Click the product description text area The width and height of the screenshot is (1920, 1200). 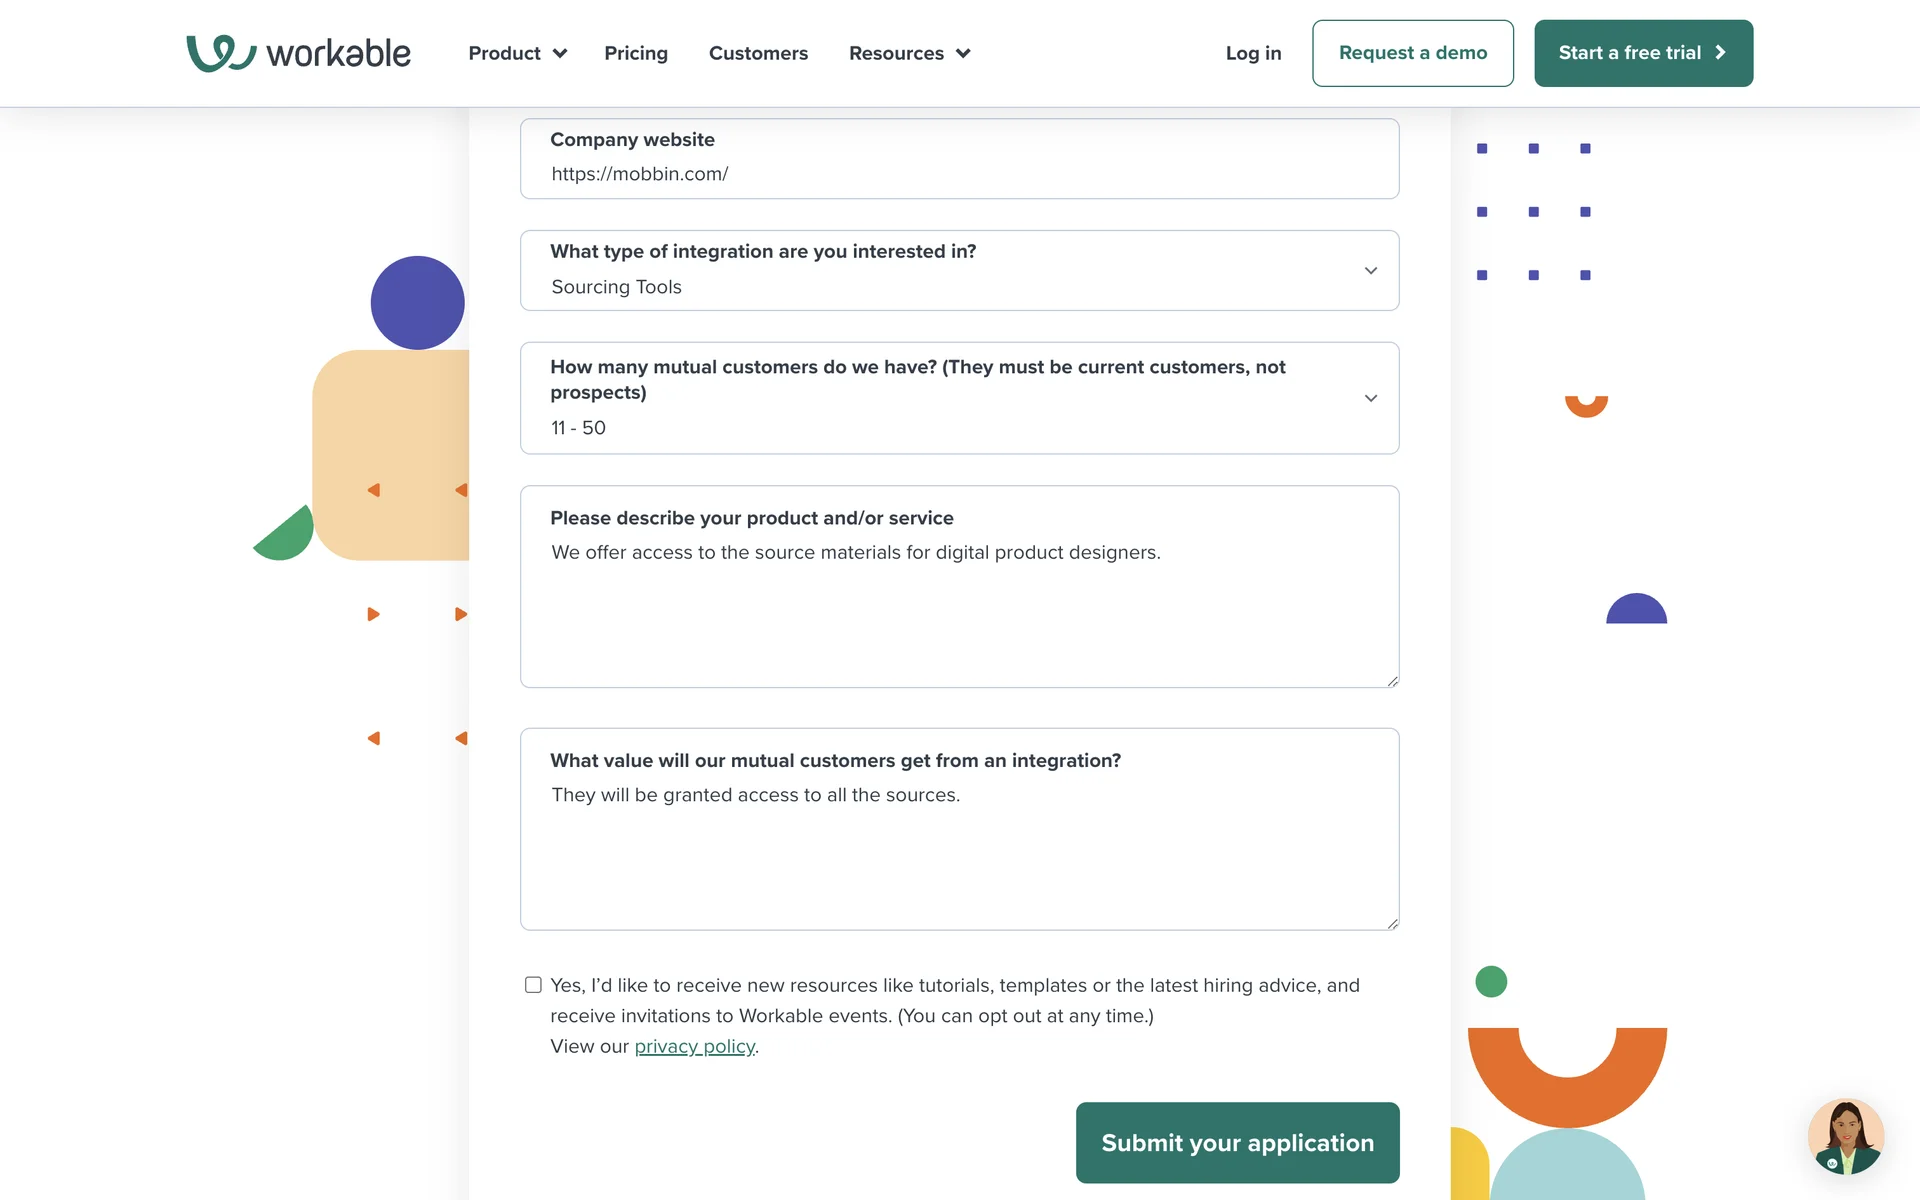click(958, 608)
